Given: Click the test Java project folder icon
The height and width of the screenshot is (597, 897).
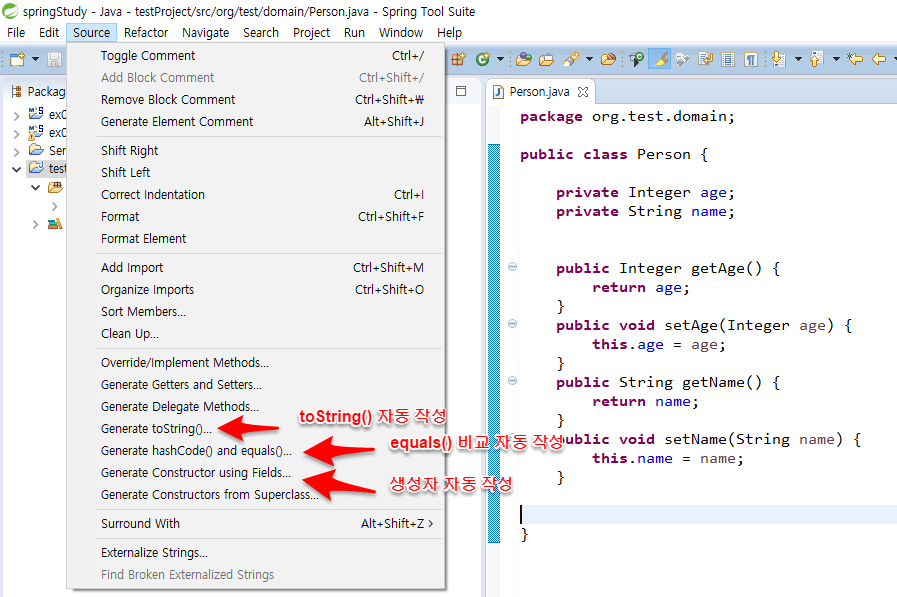Looking at the screenshot, I should pos(36,168).
